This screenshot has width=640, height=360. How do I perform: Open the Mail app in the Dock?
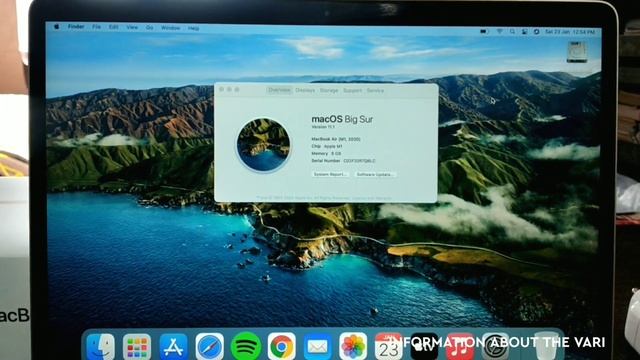click(318, 347)
